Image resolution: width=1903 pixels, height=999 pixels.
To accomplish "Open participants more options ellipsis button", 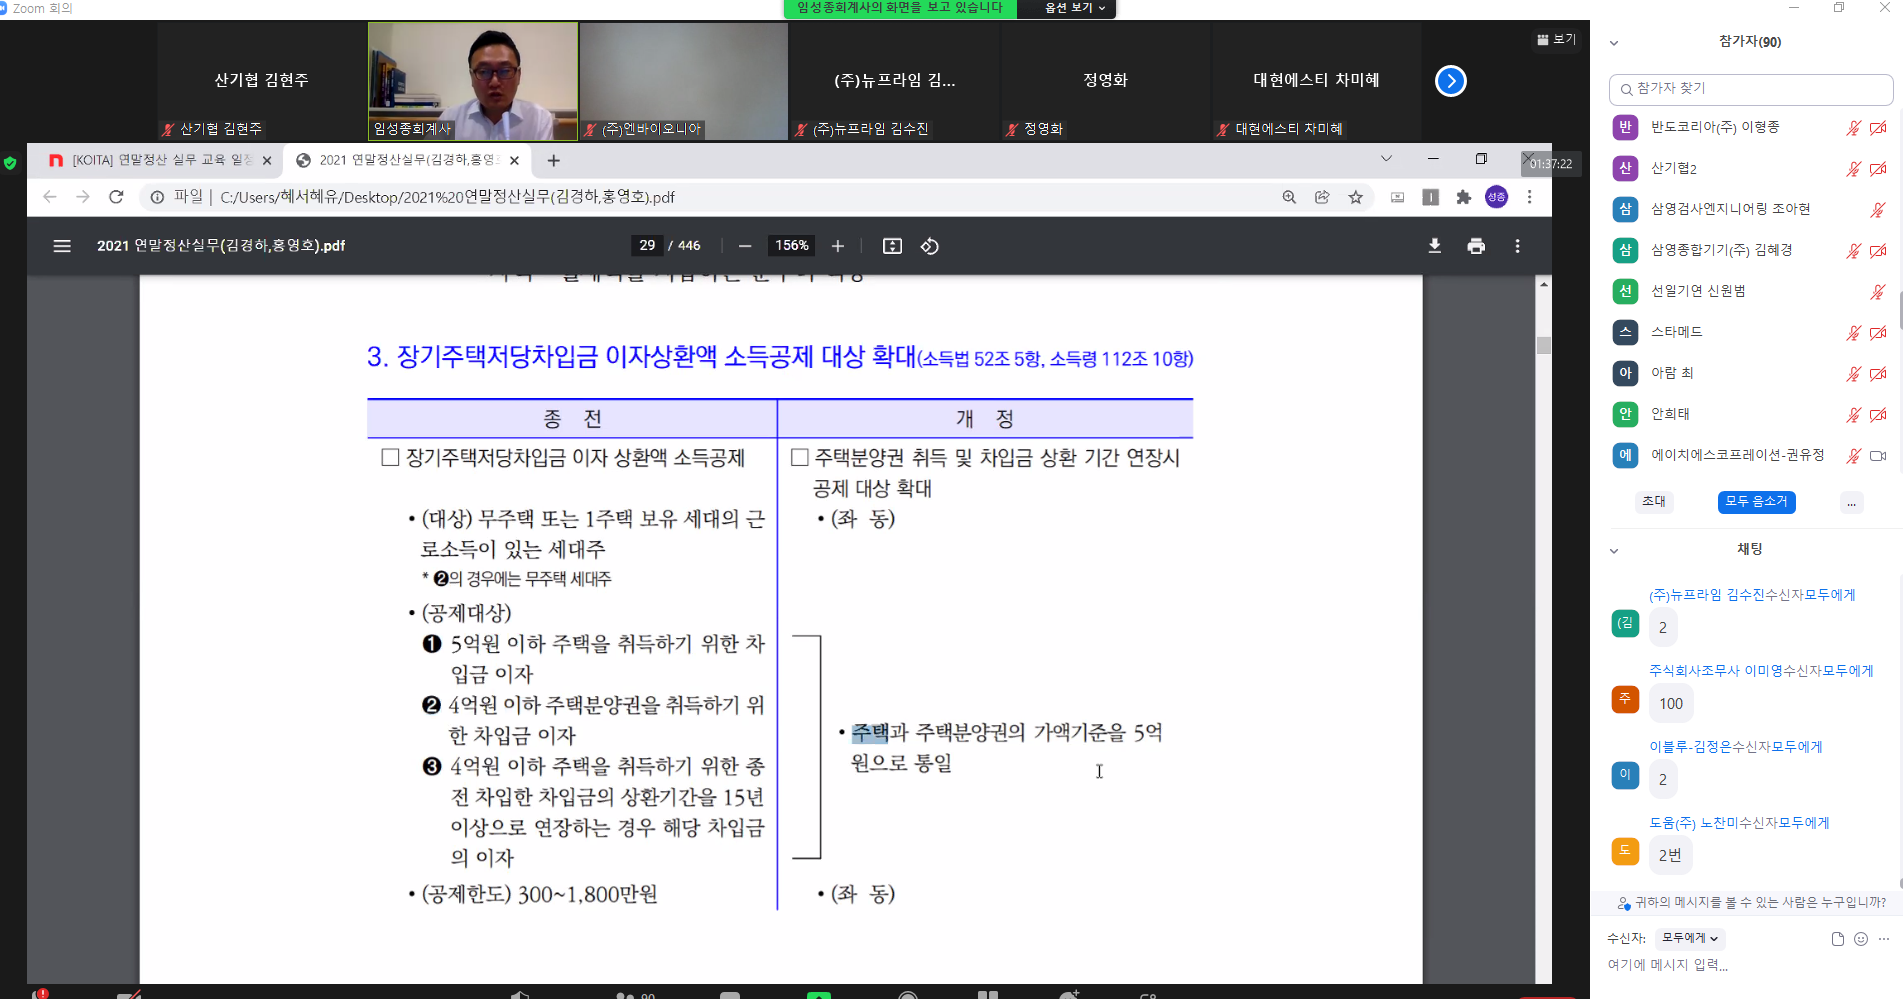I will point(1852,502).
